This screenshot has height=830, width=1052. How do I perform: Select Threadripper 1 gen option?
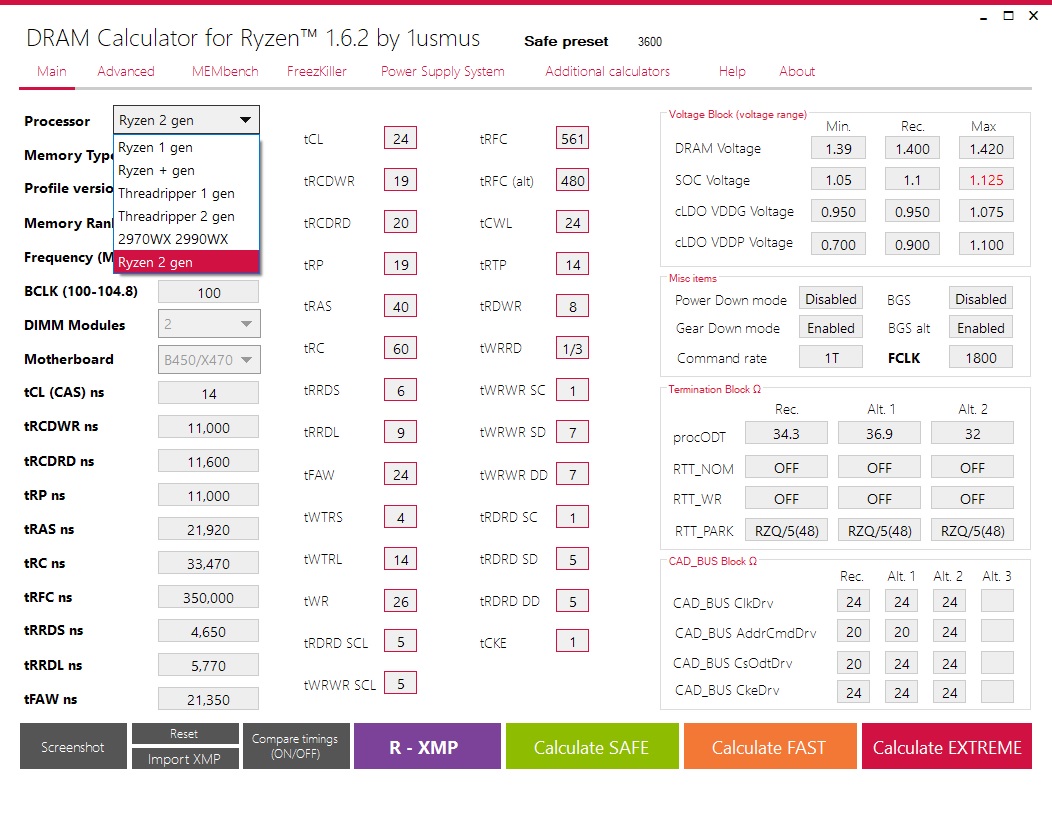(187, 193)
